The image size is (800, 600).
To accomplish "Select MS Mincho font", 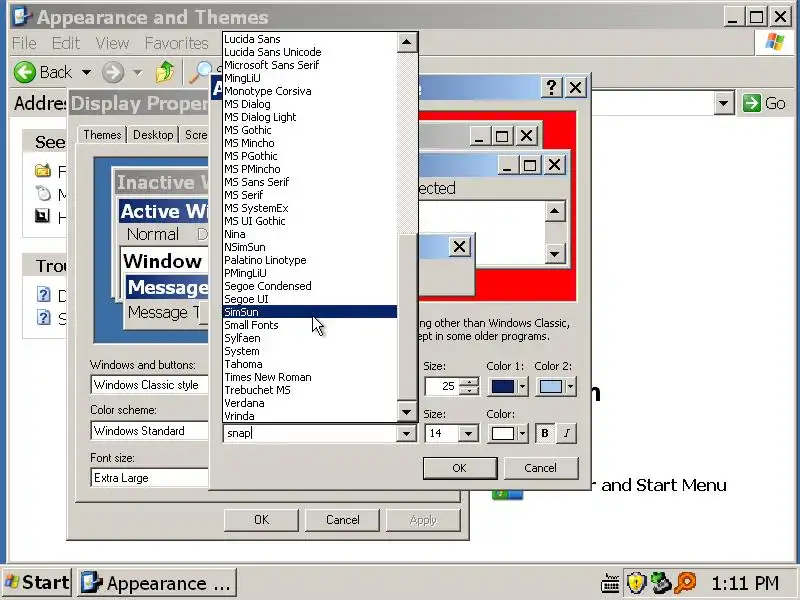I will click(310, 143).
